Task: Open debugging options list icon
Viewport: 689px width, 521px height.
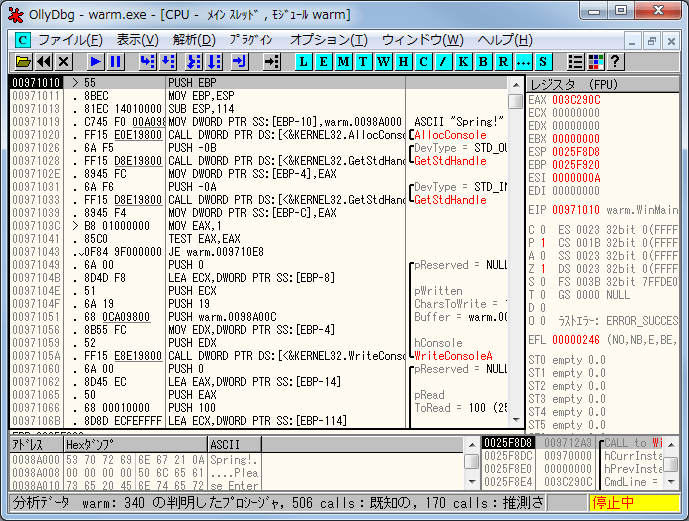Action: 575,62
